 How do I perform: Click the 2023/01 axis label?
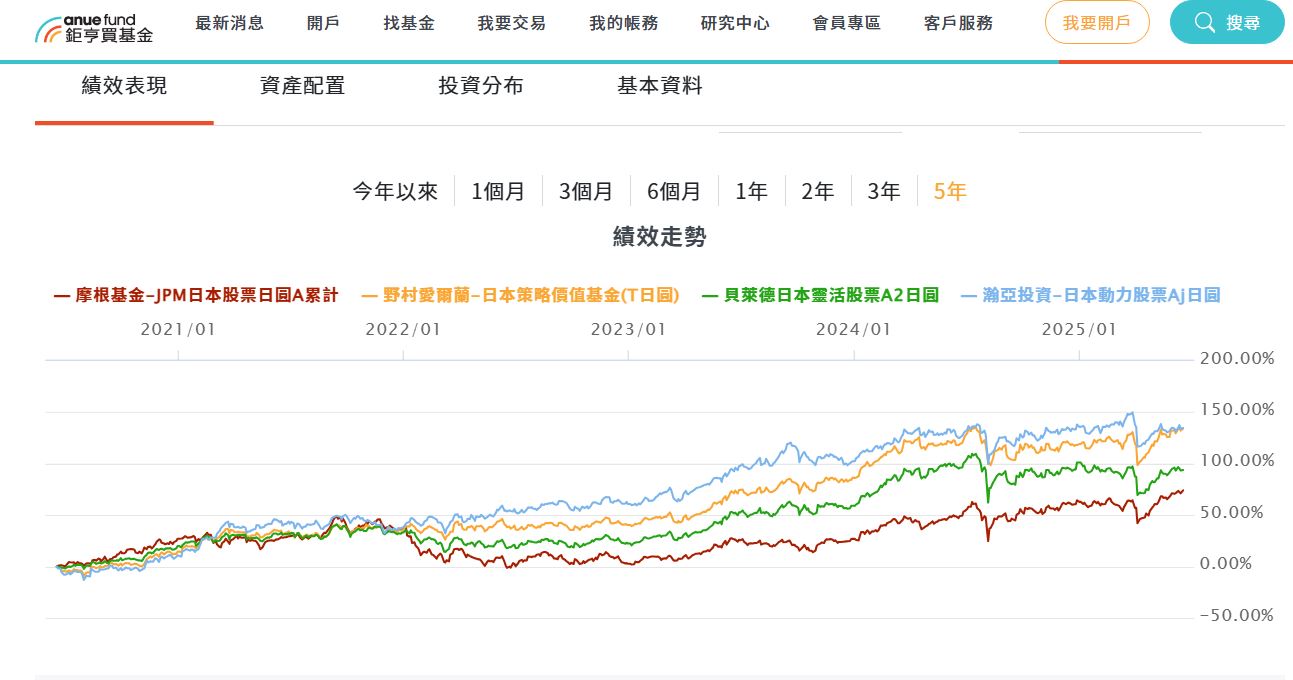(628, 329)
